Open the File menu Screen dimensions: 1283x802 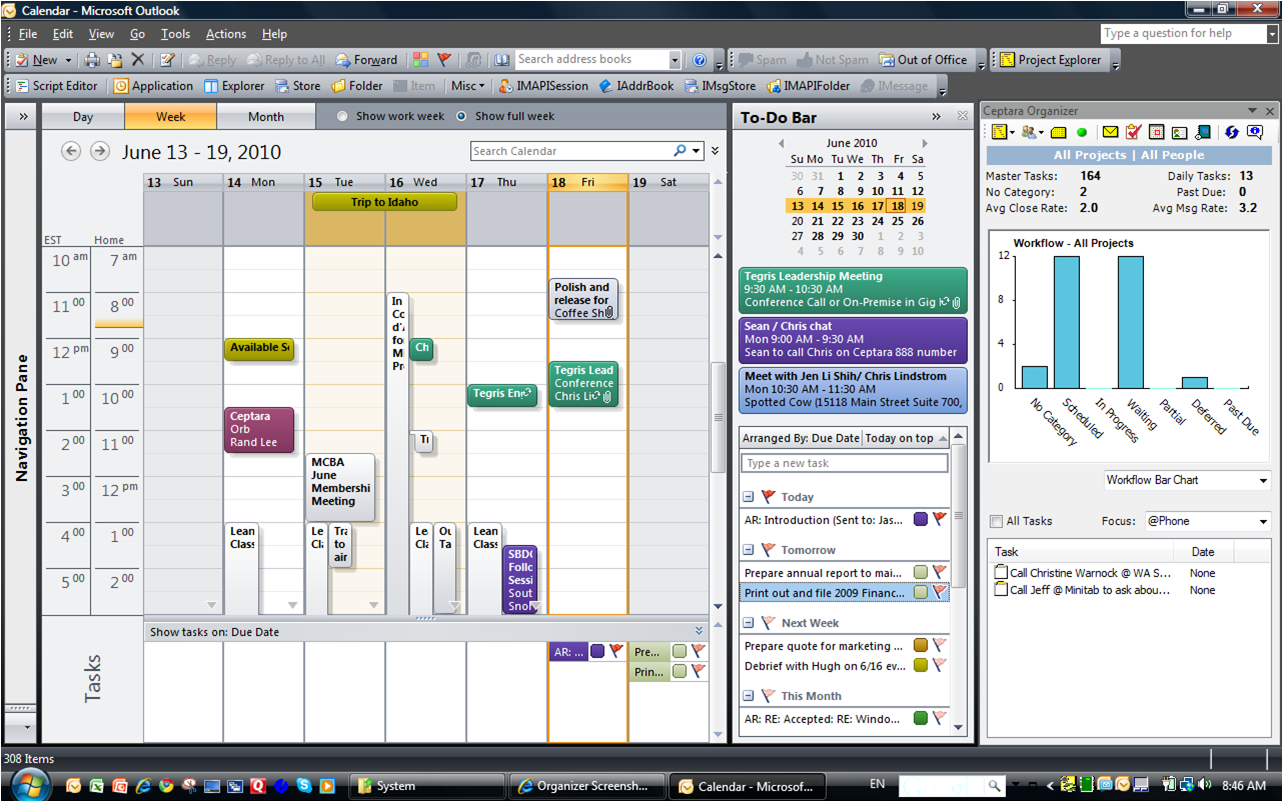pyautogui.click(x=28, y=34)
